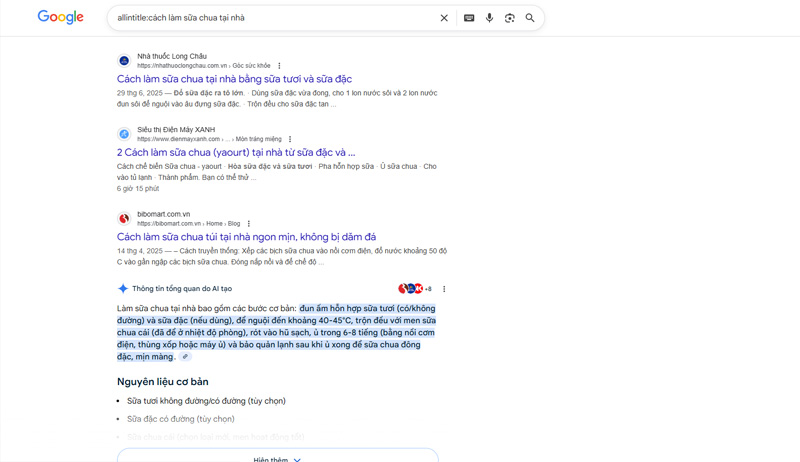Viewport: 800px width, 462px height.
Task: Clear the search box text
Action: (444, 18)
